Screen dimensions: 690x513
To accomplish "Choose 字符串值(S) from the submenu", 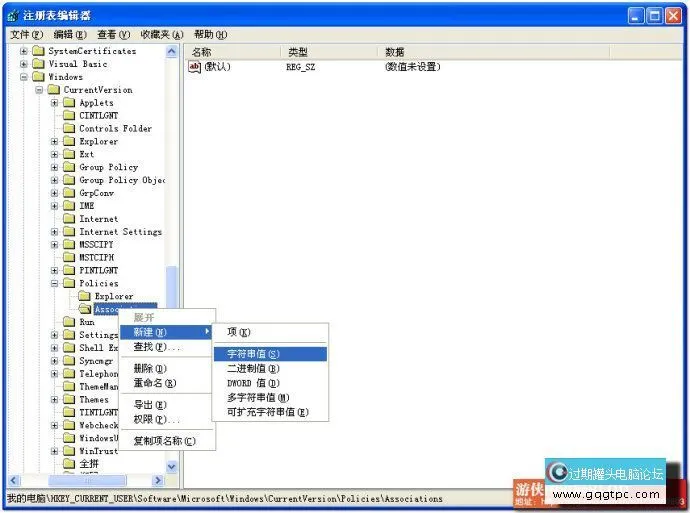I will click(253, 354).
